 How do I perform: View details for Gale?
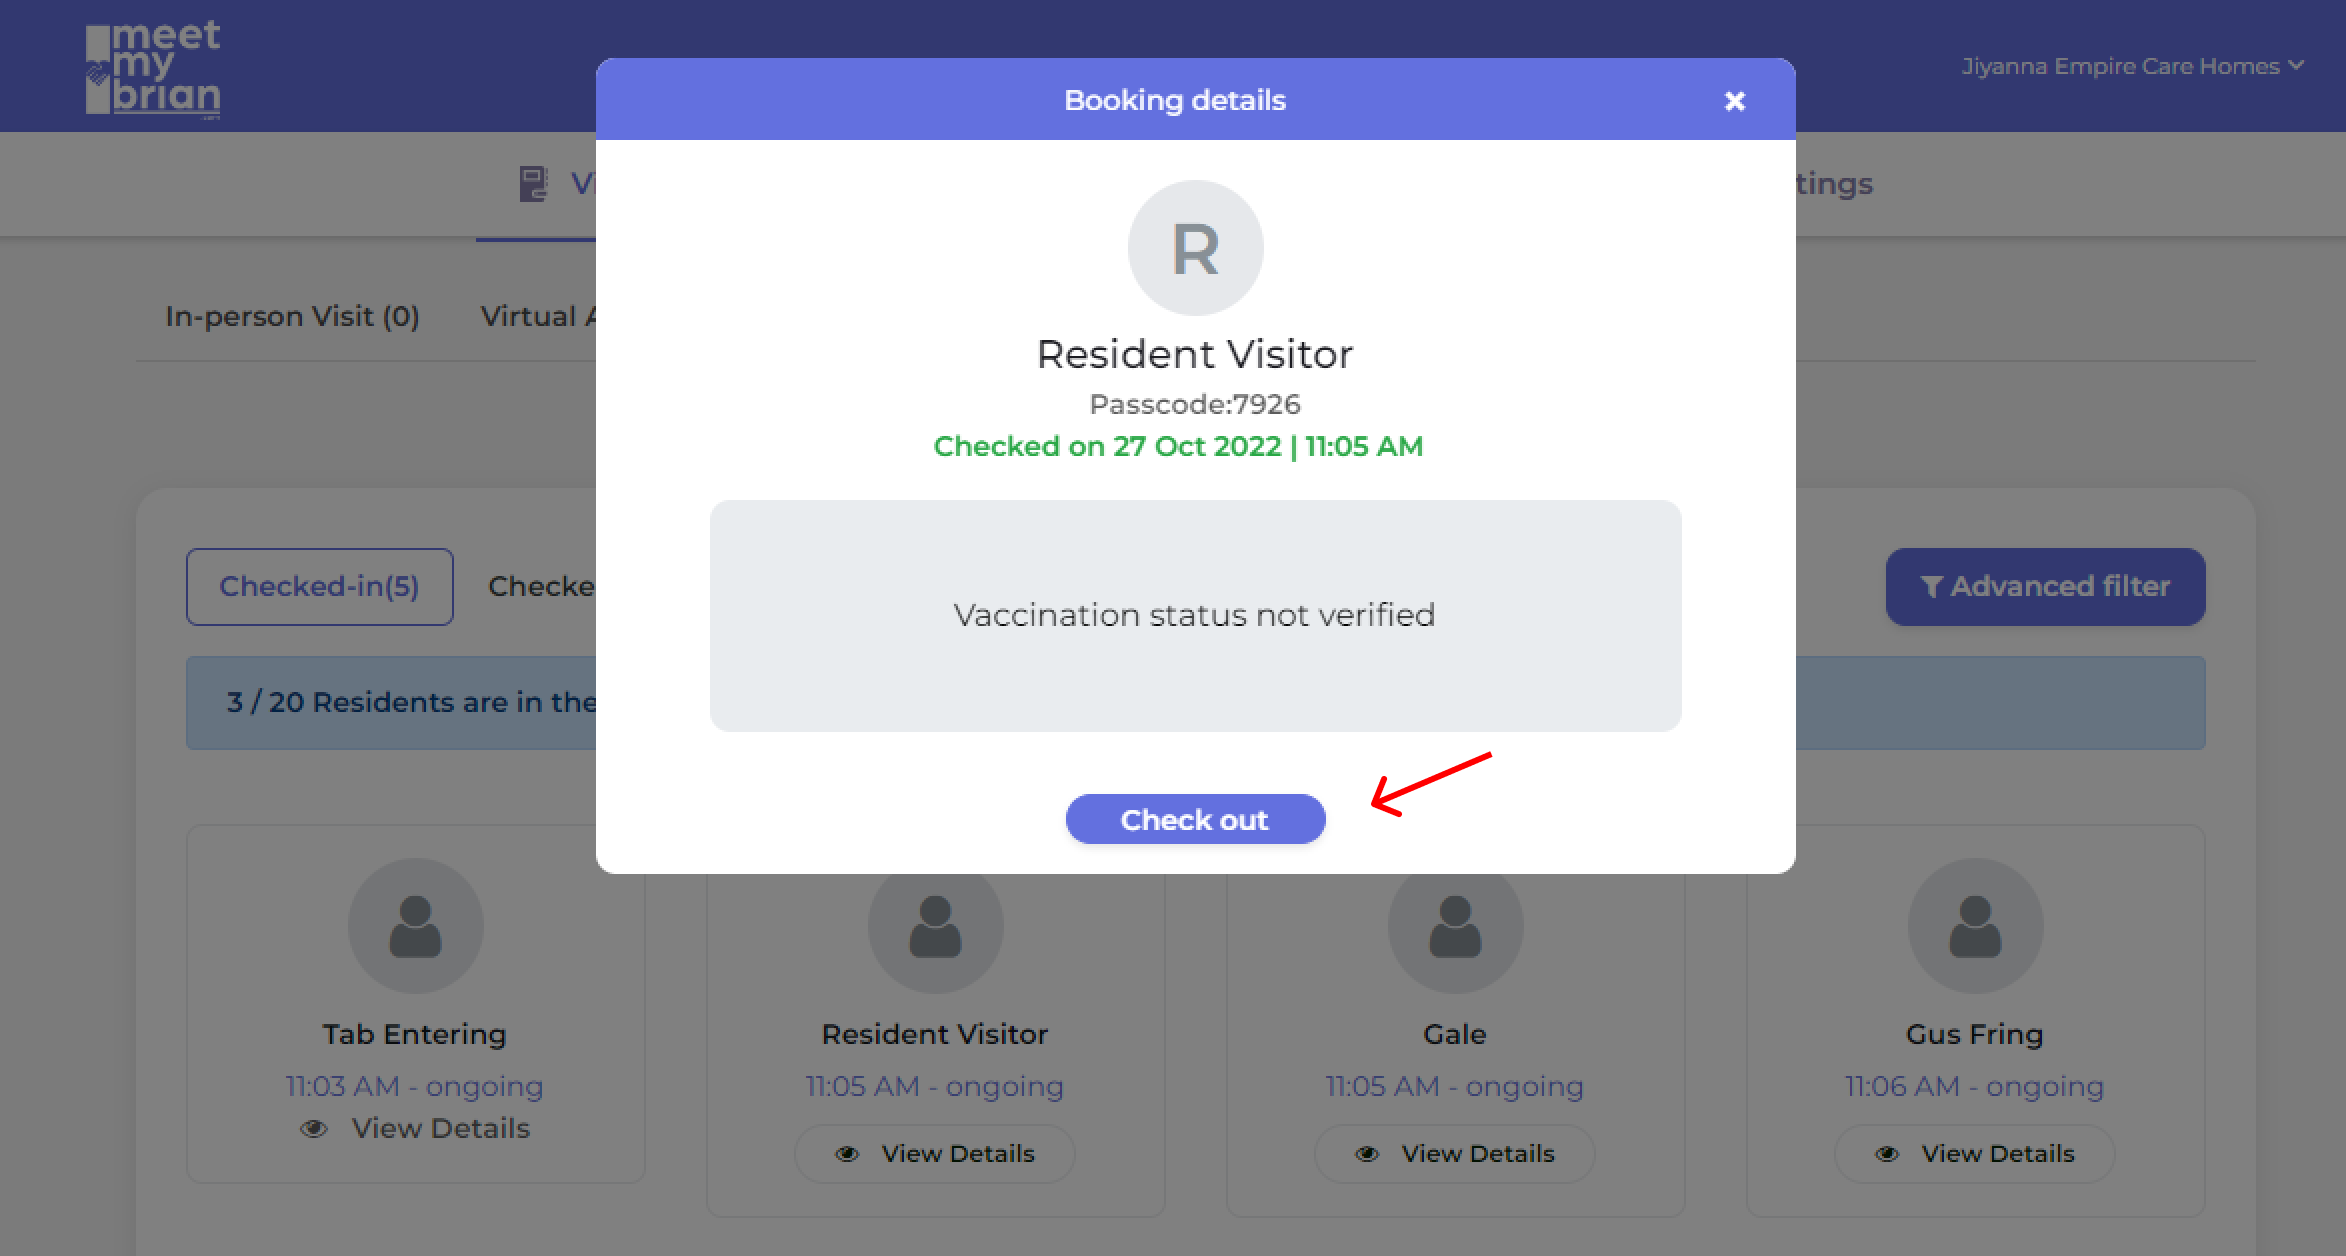click(1455, 1153)
